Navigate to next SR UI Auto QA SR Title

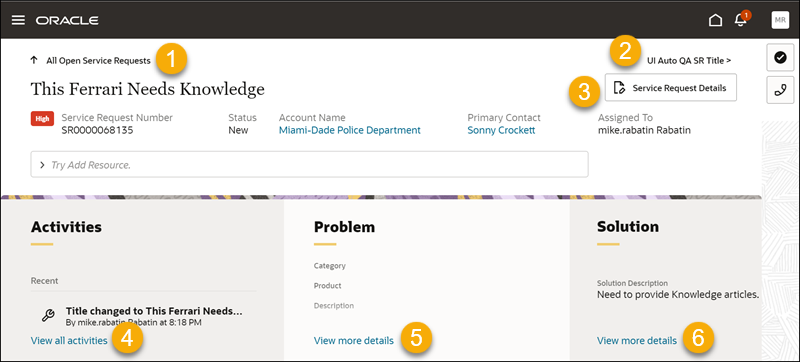coord(689,60)
